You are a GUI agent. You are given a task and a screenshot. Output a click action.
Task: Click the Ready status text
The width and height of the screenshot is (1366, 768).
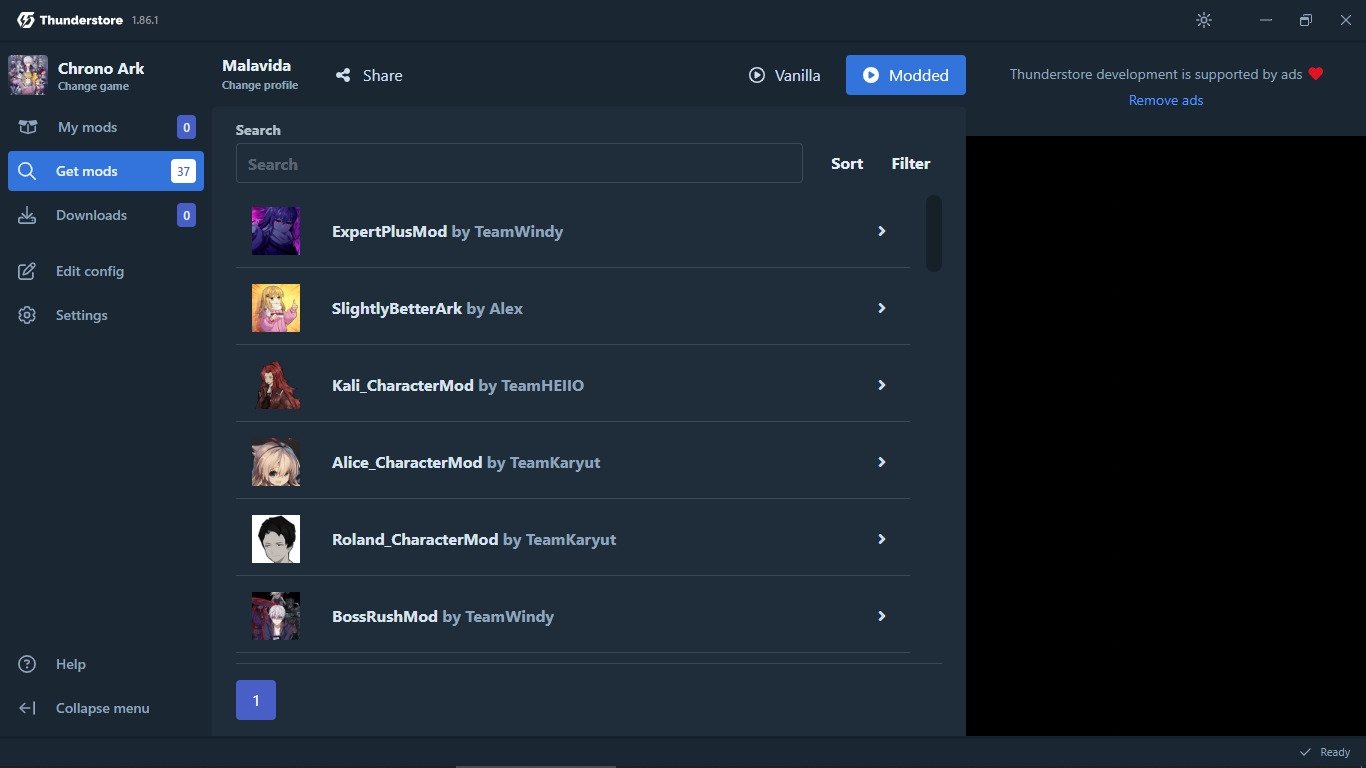pyautogui.click(x=1335, y=752)
